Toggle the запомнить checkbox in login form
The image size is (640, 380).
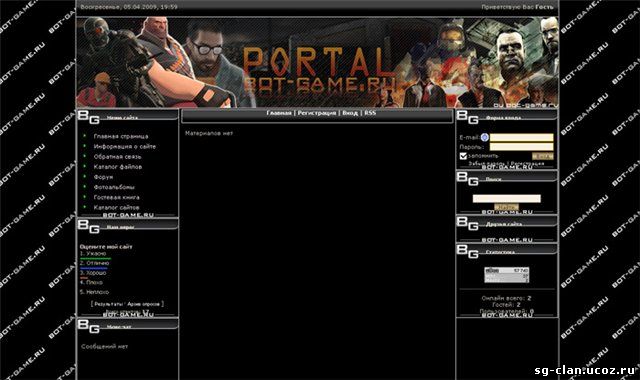pyautogui.click(x=463, y=156)
